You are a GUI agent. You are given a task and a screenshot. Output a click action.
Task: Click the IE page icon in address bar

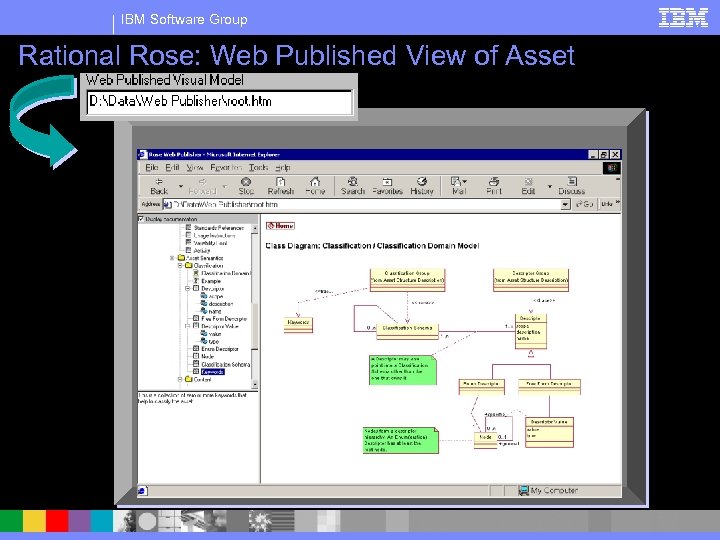tap(167, 204)
